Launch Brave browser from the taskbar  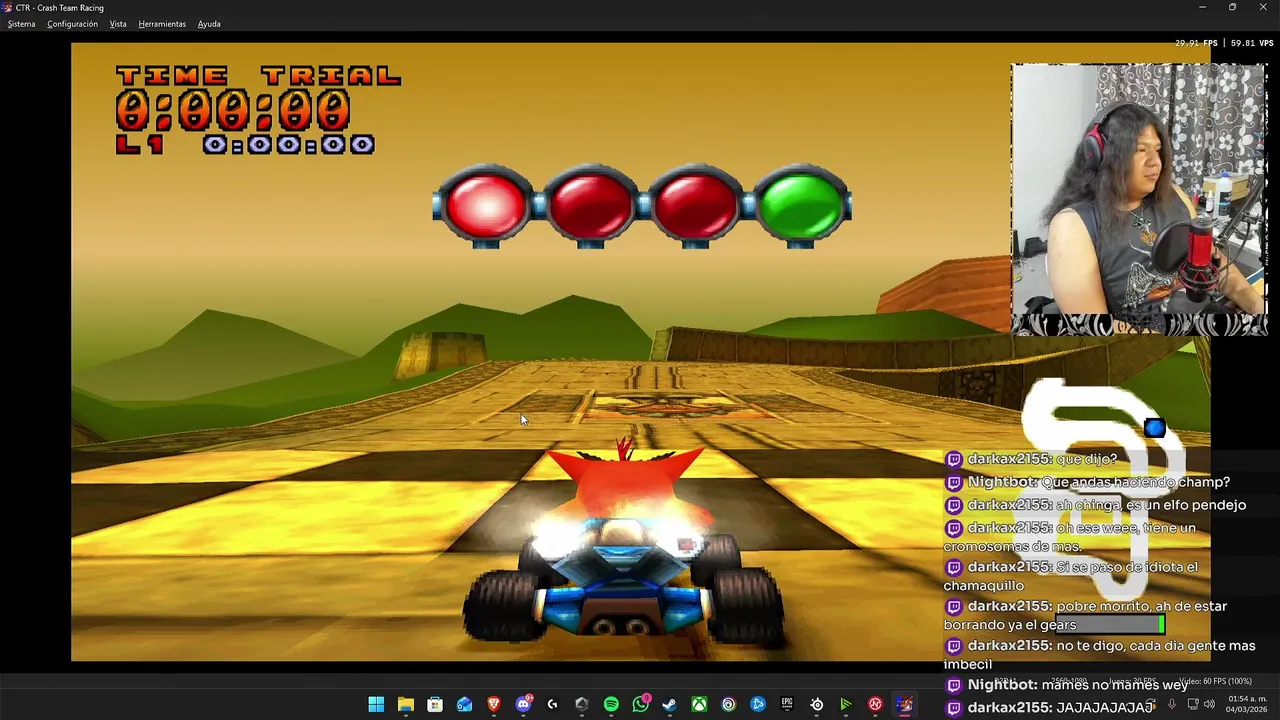493,705
